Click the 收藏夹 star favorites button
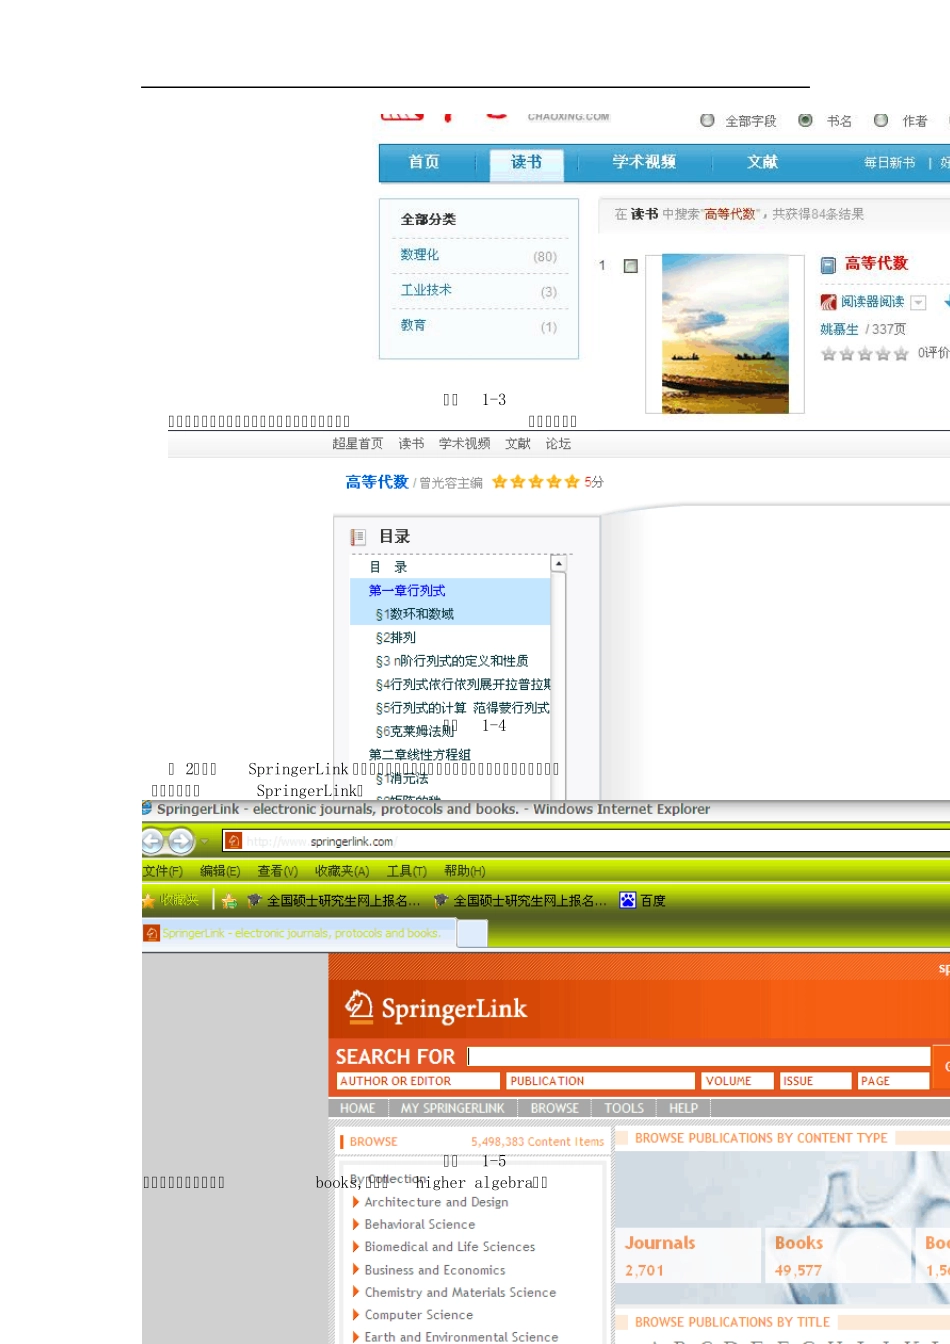This screenshot has height=1344, width=950. point(172,900)
